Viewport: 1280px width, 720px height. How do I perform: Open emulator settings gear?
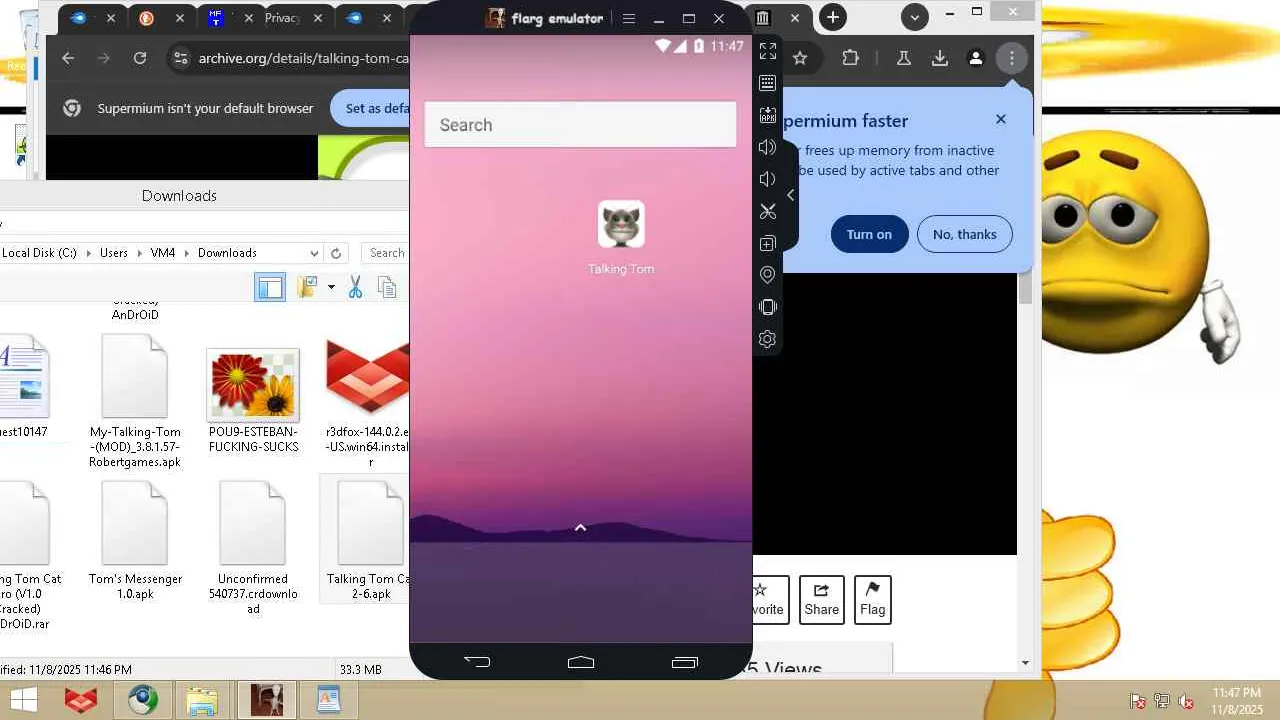[x=768, y=339]
